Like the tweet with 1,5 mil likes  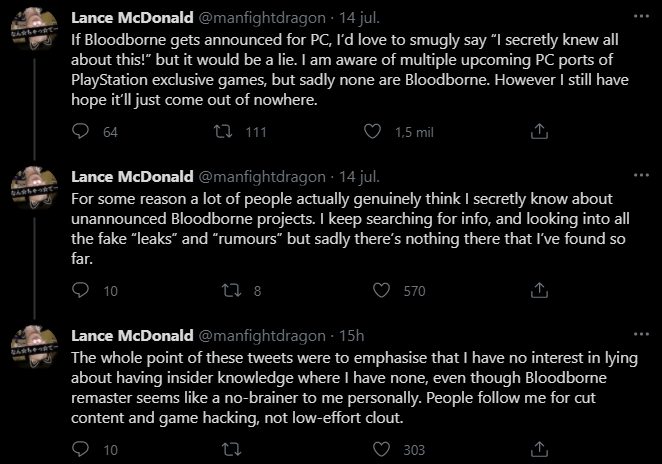(373, 132)
